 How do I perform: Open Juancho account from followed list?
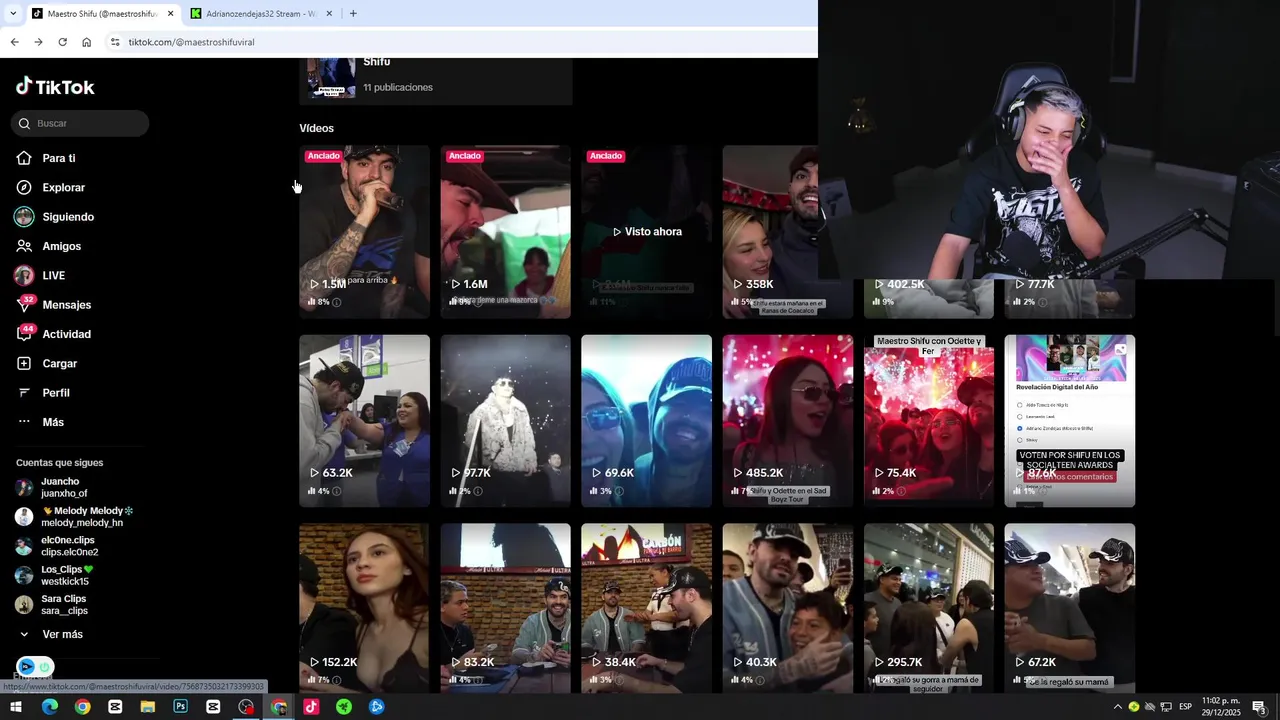coord(64,487)
